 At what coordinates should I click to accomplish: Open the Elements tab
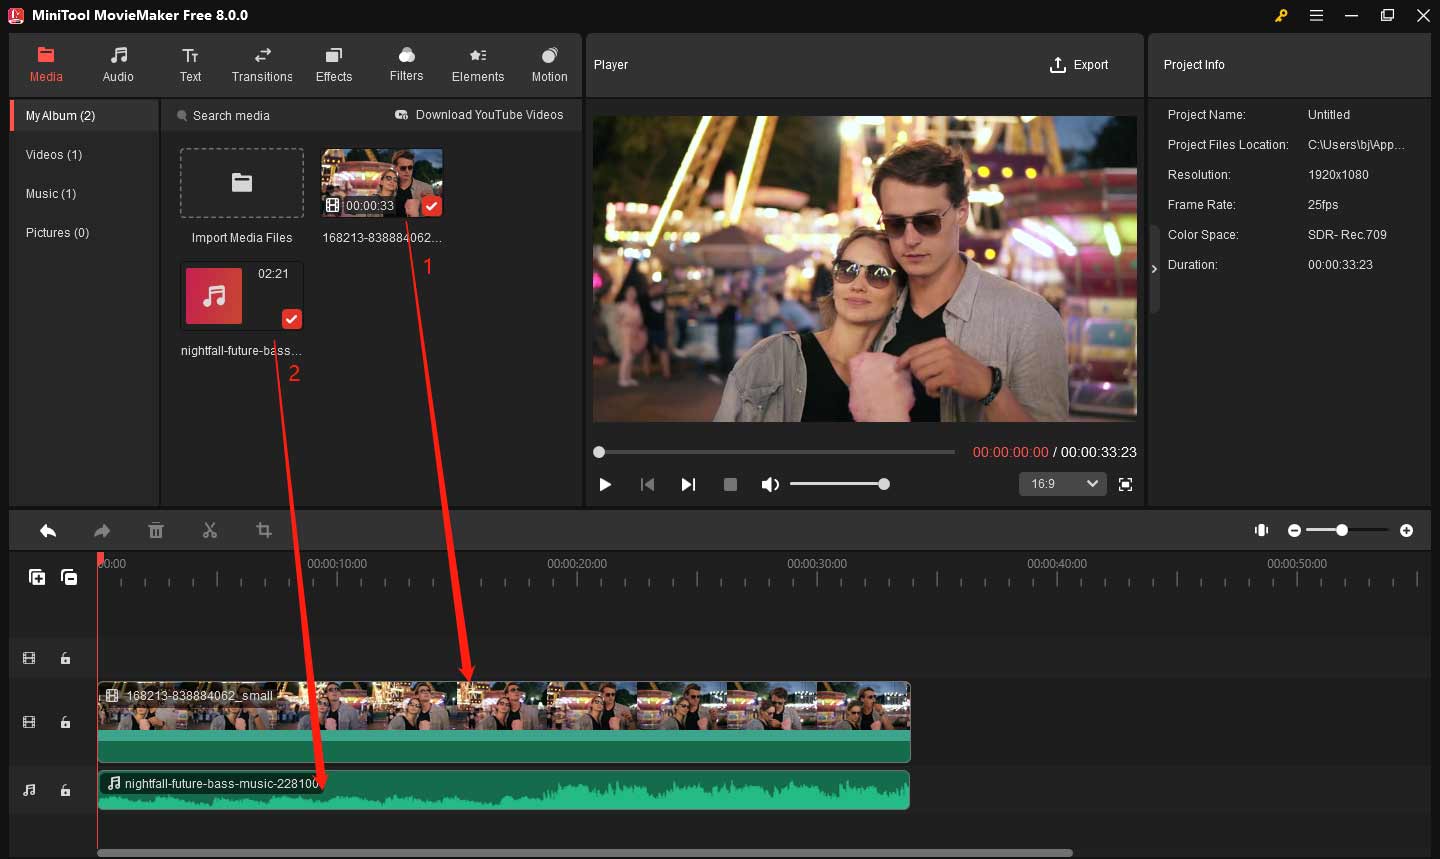click(478, 64)
